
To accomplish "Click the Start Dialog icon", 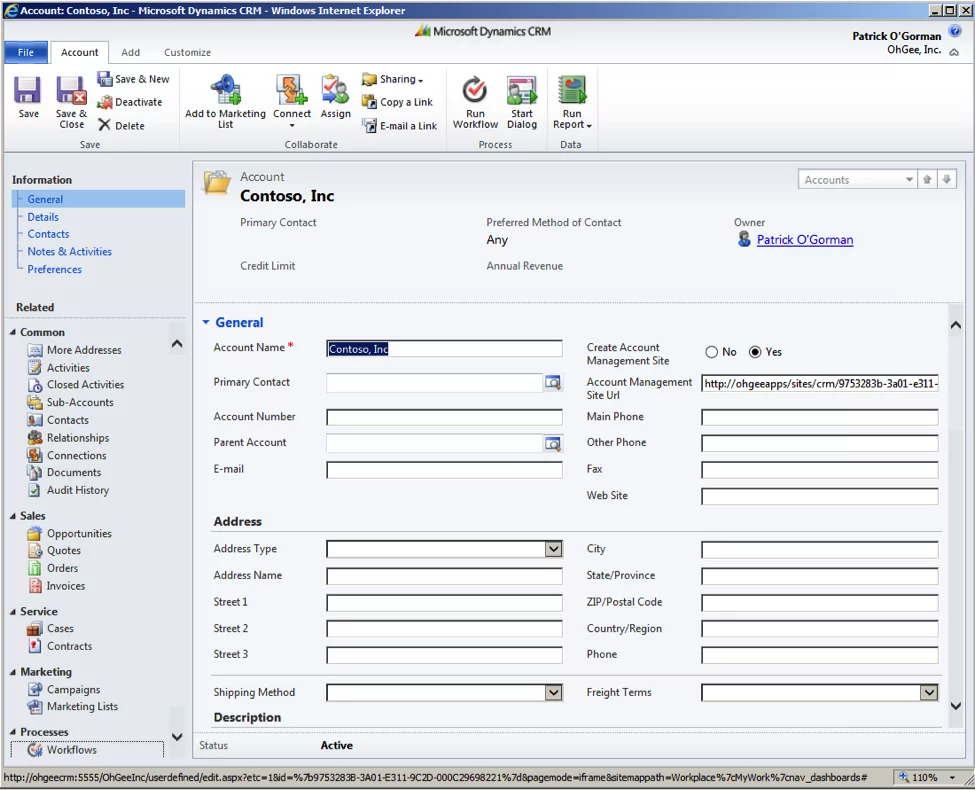I will pos(522,90).
